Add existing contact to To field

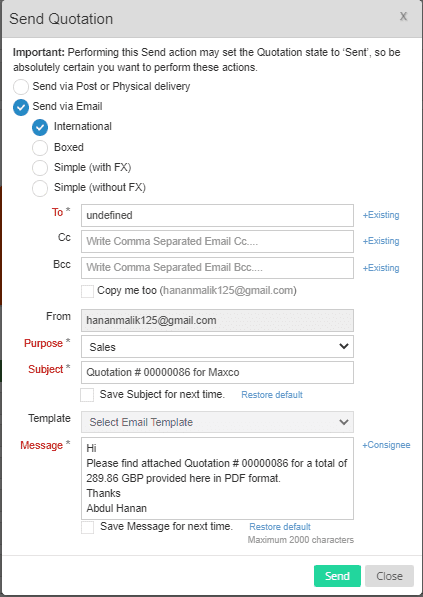(x=381, y=215)
